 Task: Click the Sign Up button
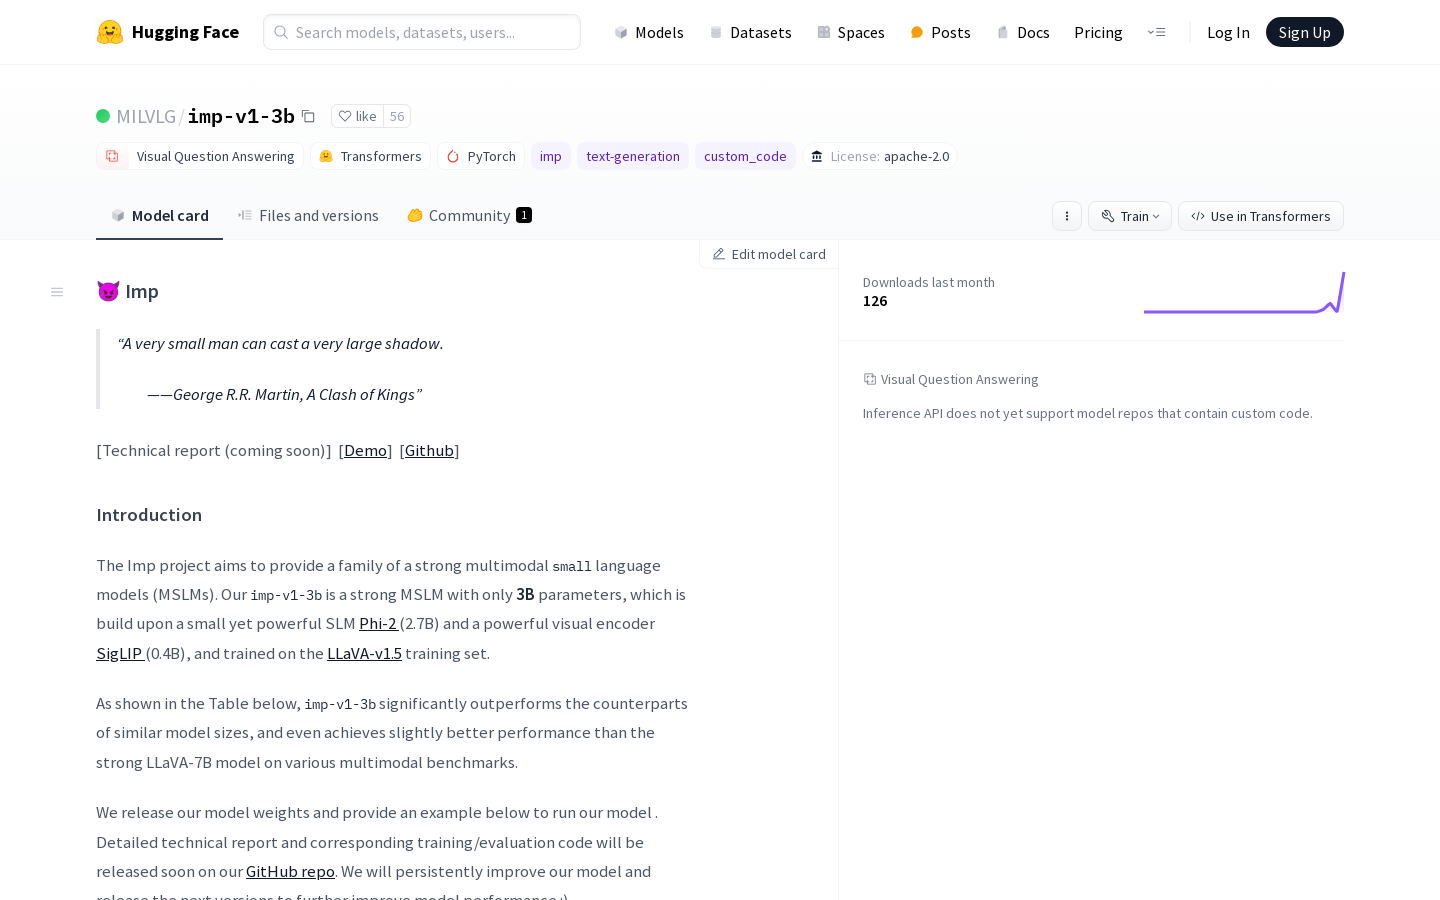[x=1305, y=32]
